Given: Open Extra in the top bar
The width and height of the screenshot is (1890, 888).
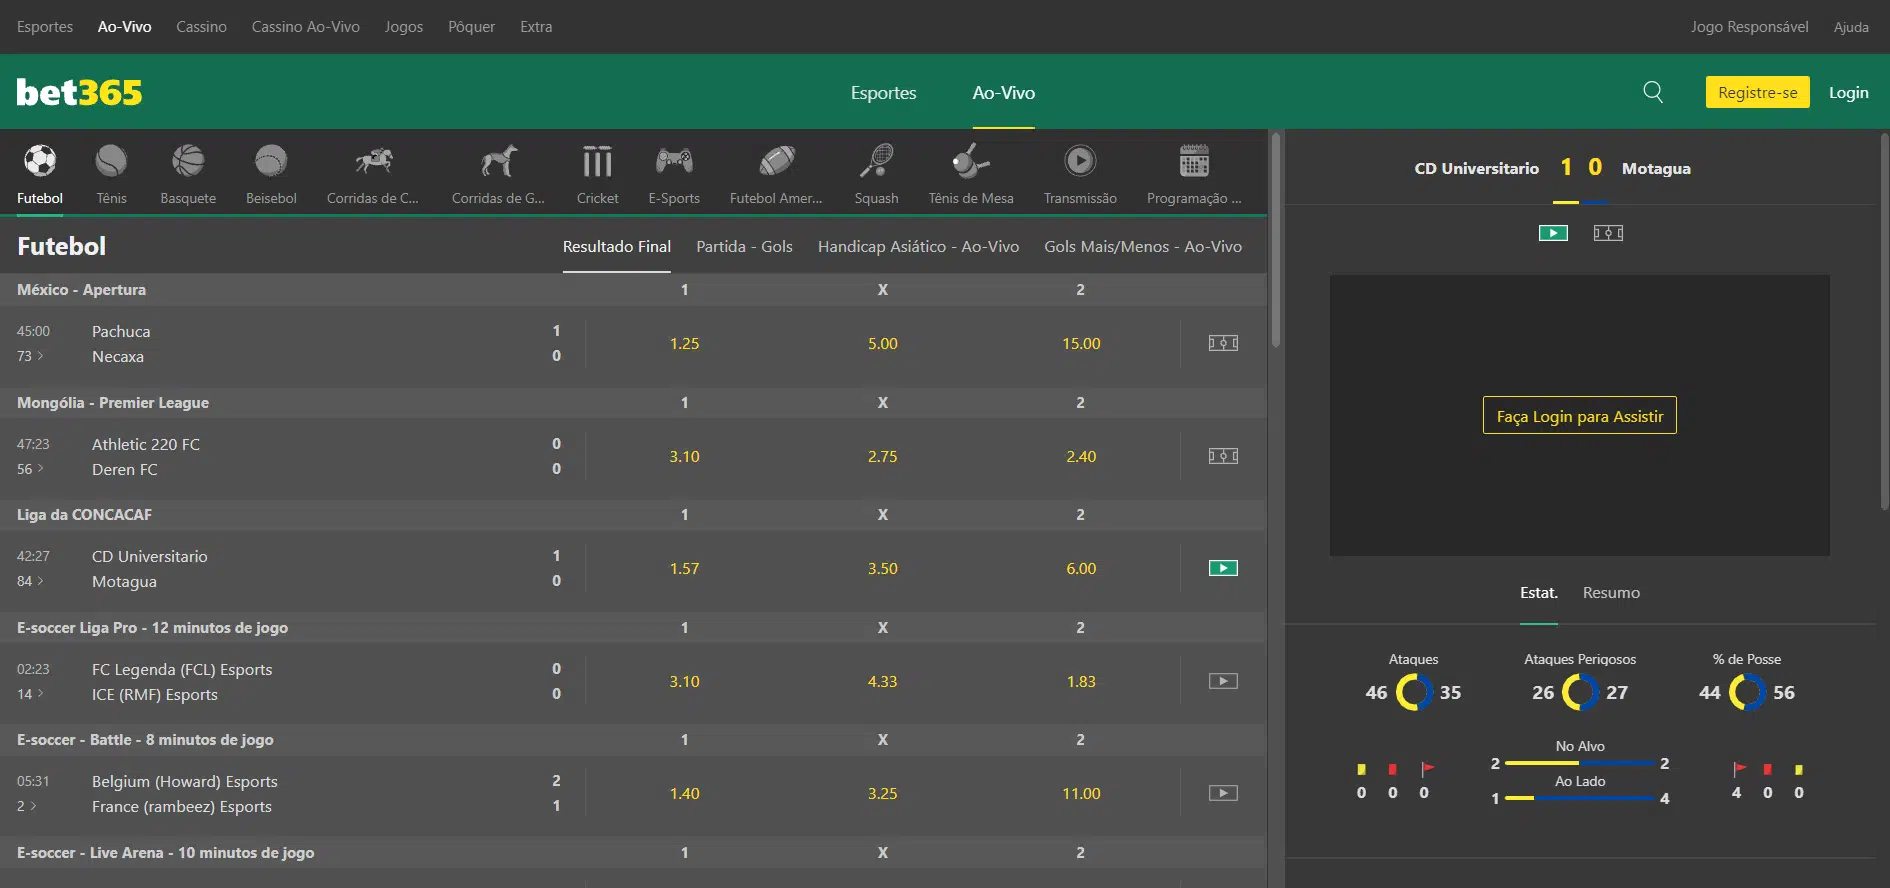Looking at the screenshot, I should coord(536,26).
